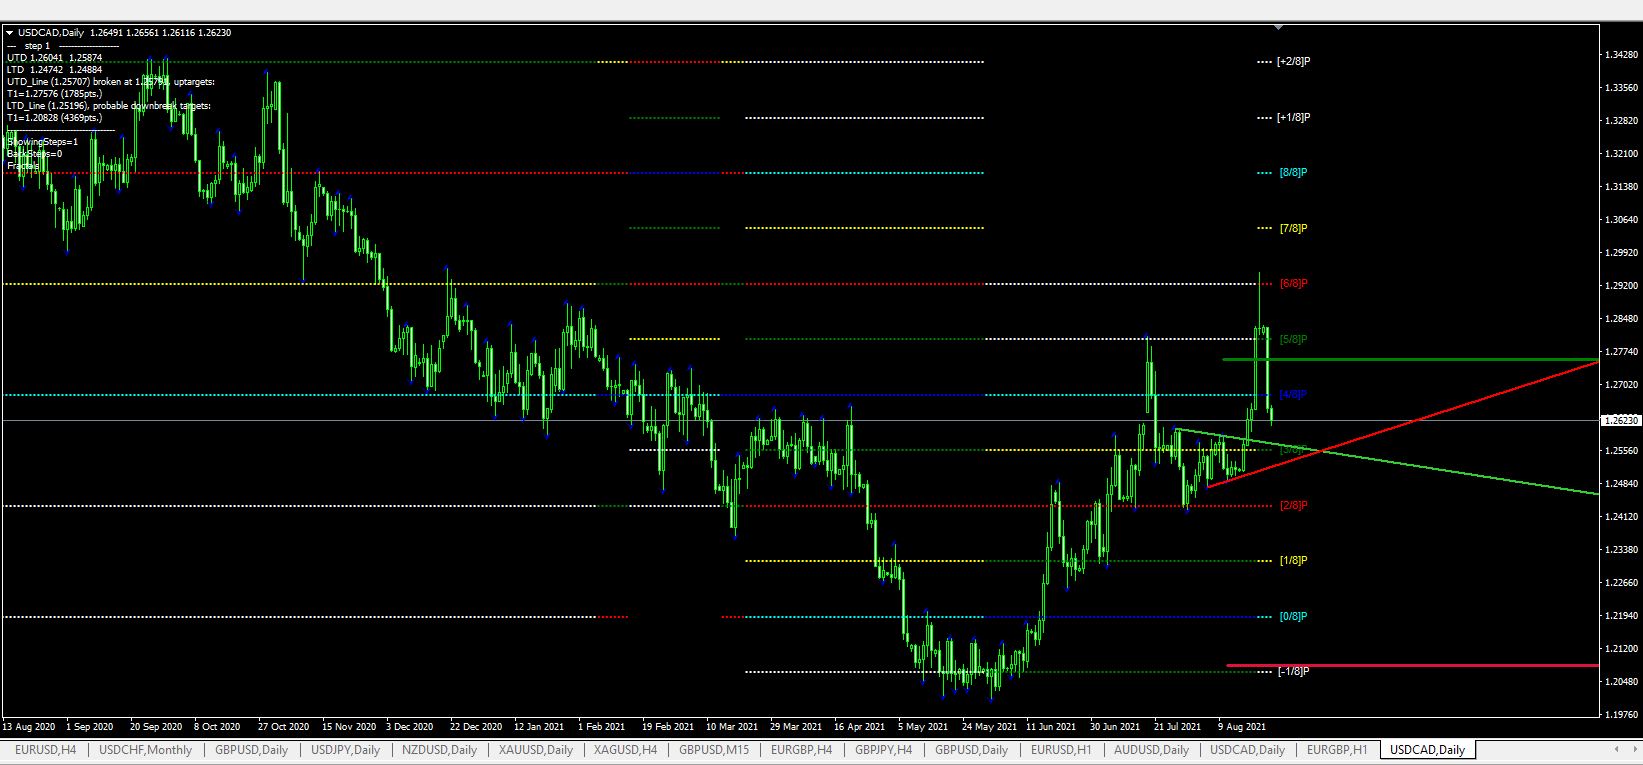
Task: Click the [+2/8]P Murrey level label
Action: click(x=1293, y=62)
